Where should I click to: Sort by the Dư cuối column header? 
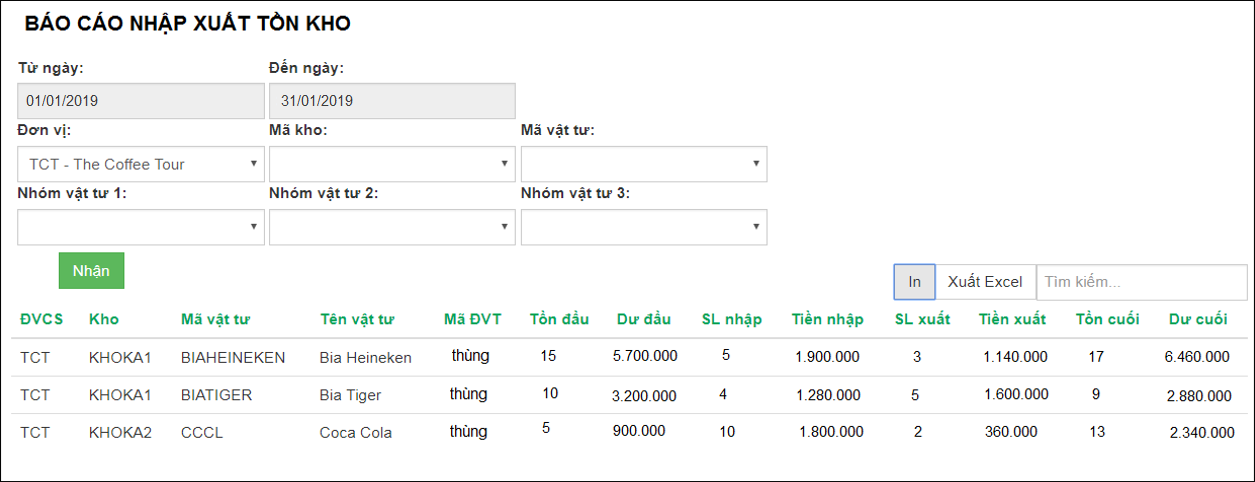click(x=1197, y=320)
